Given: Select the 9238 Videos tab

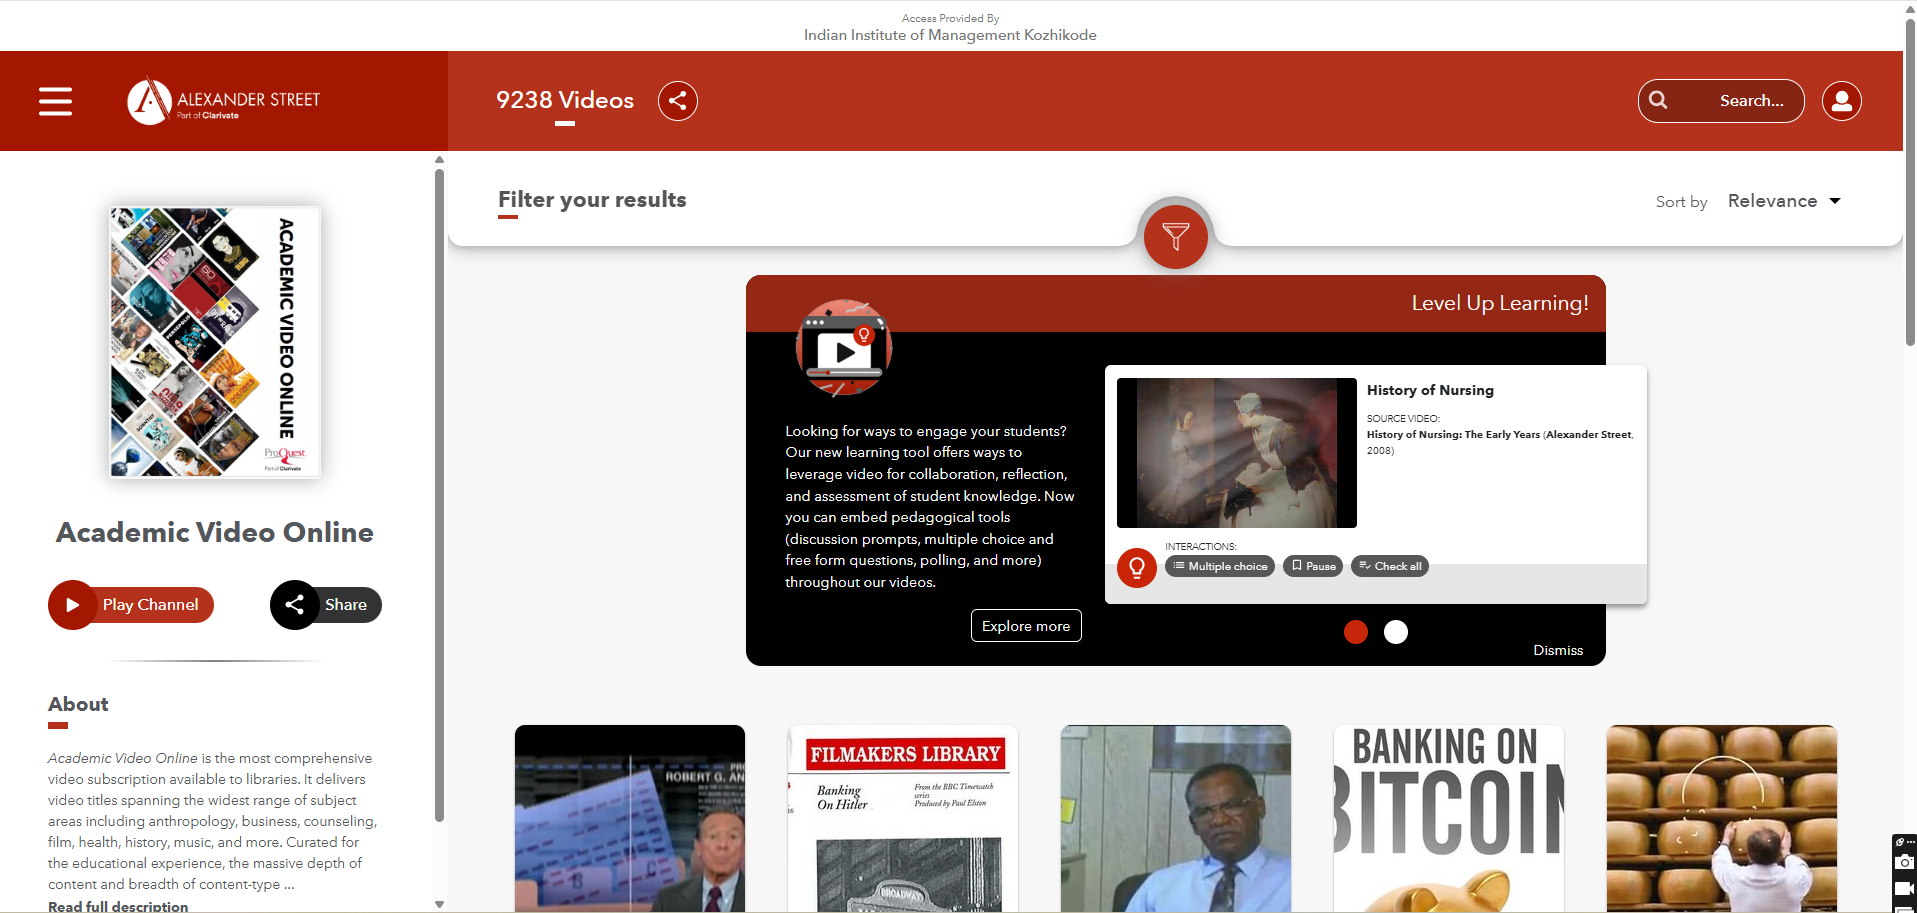Looking at the screenshot, I should pyautogui.click(x=565, y=101).
